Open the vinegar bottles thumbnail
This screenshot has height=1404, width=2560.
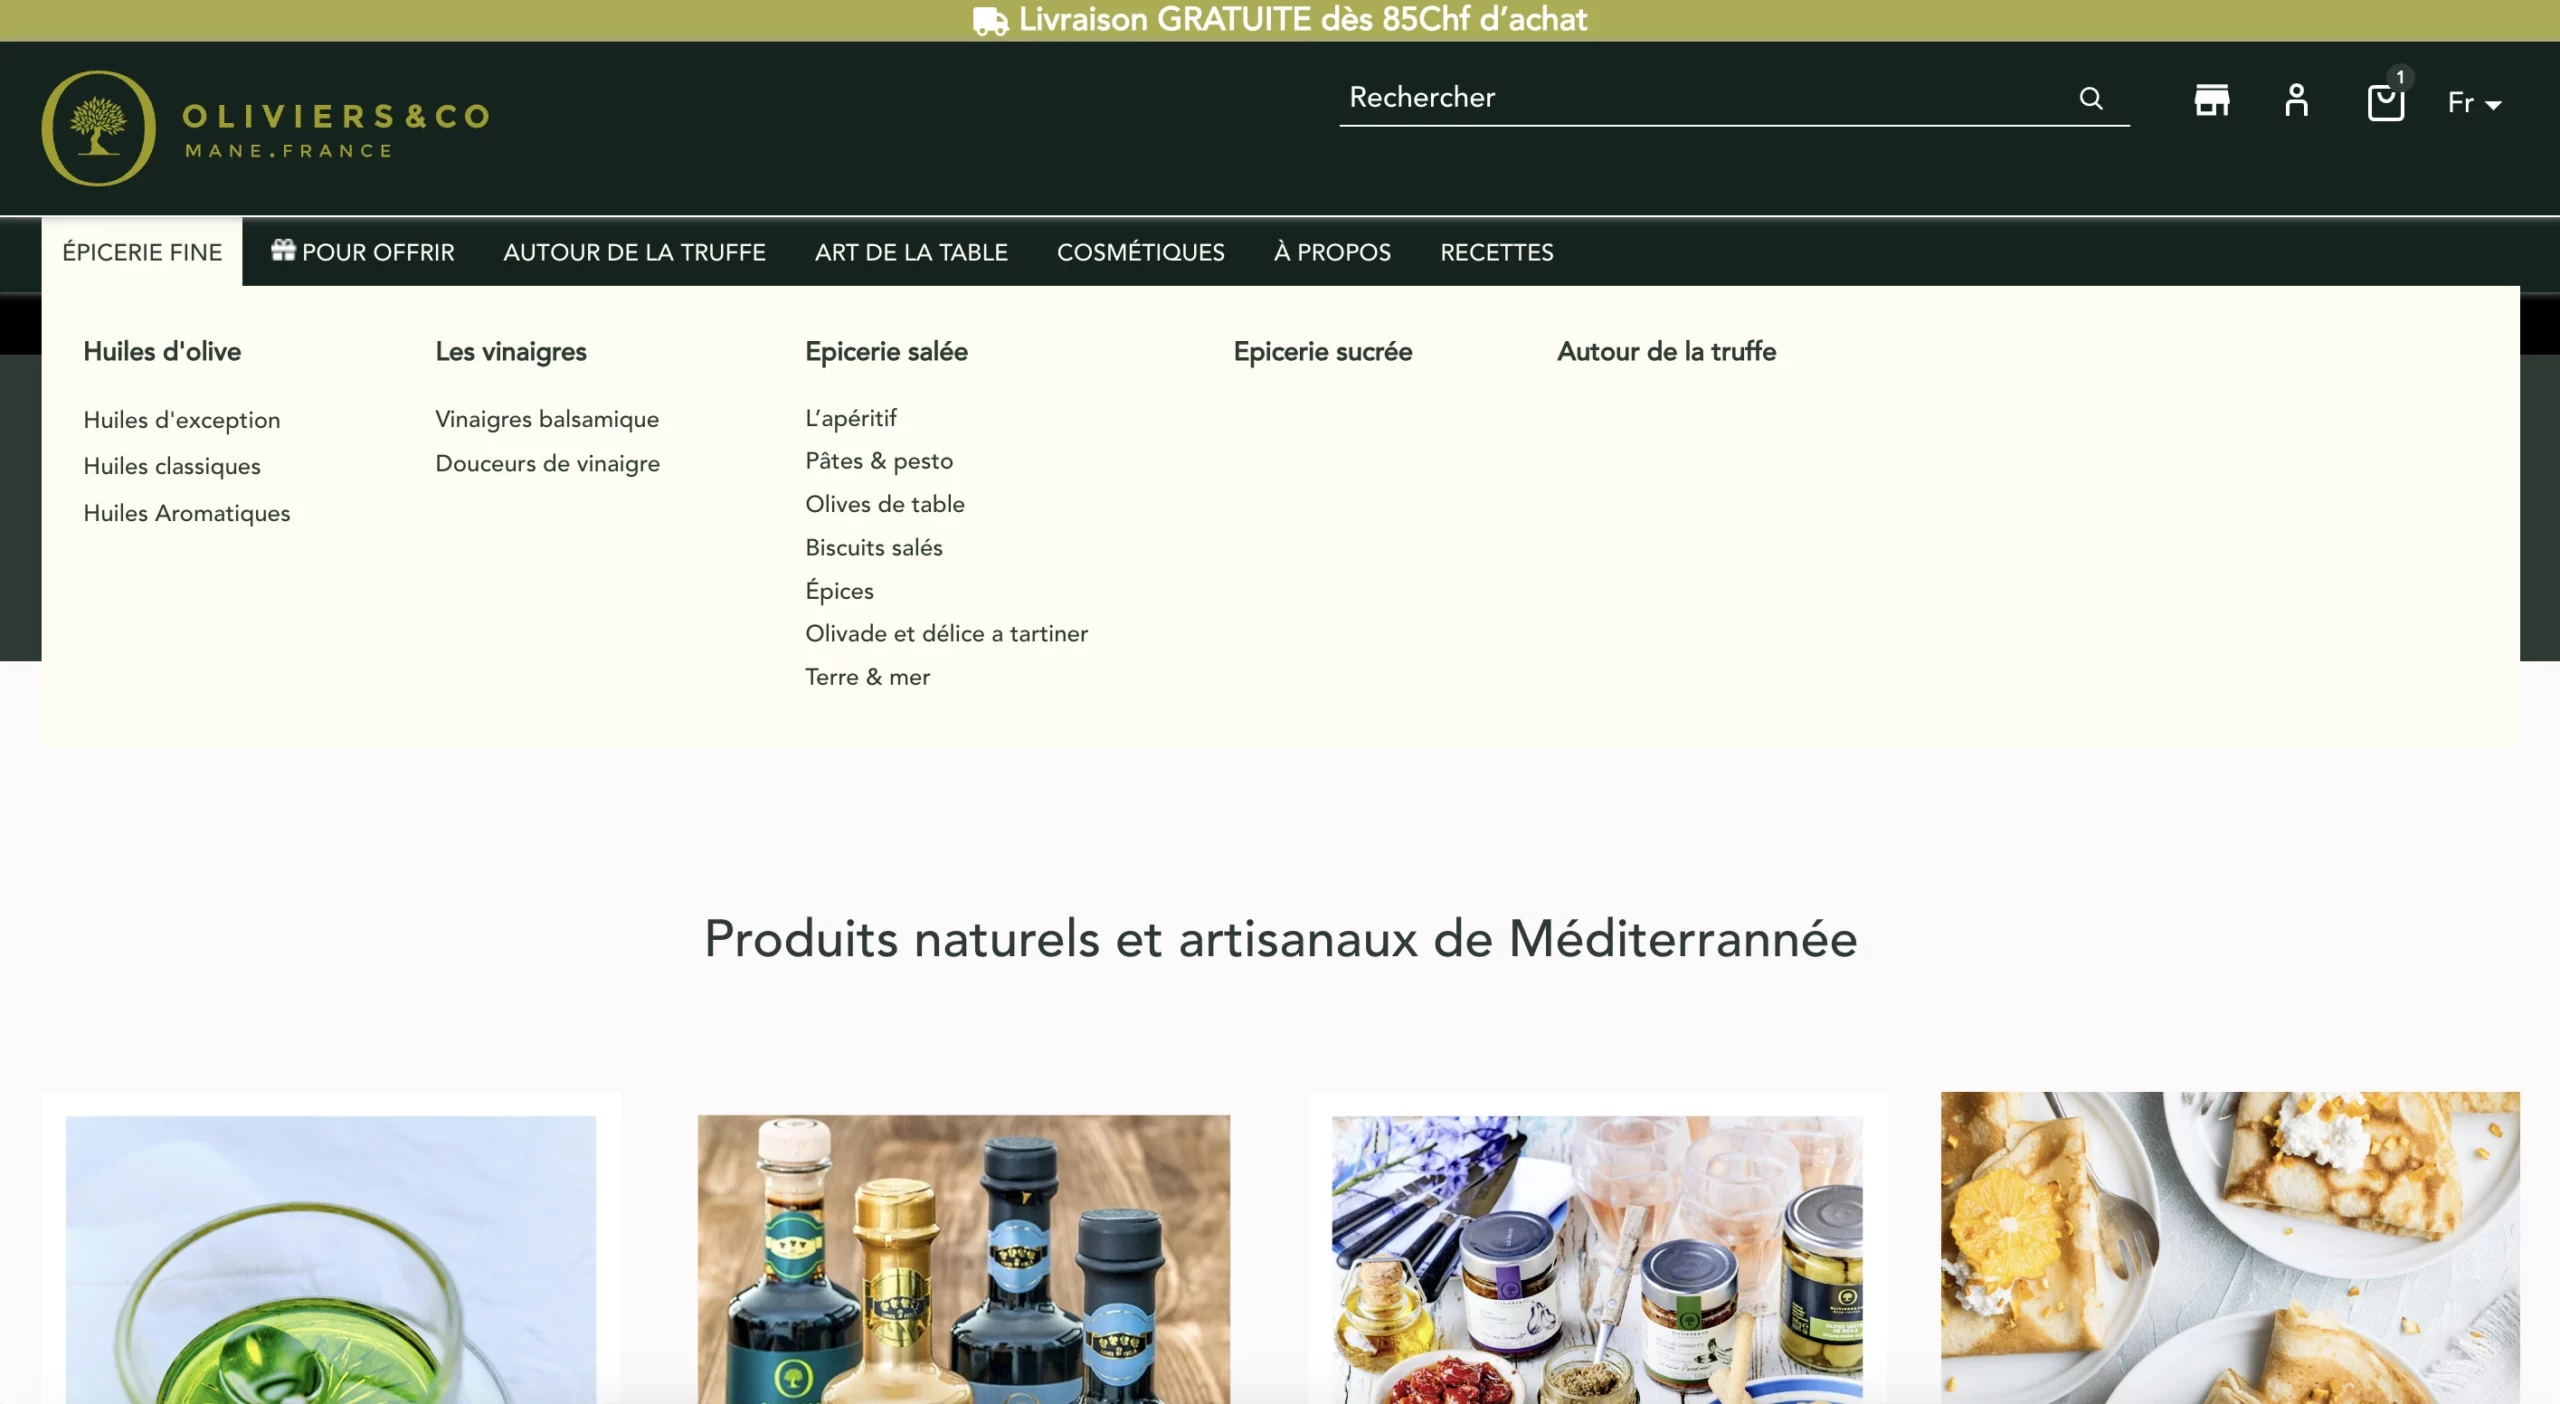pos(964,1259)
